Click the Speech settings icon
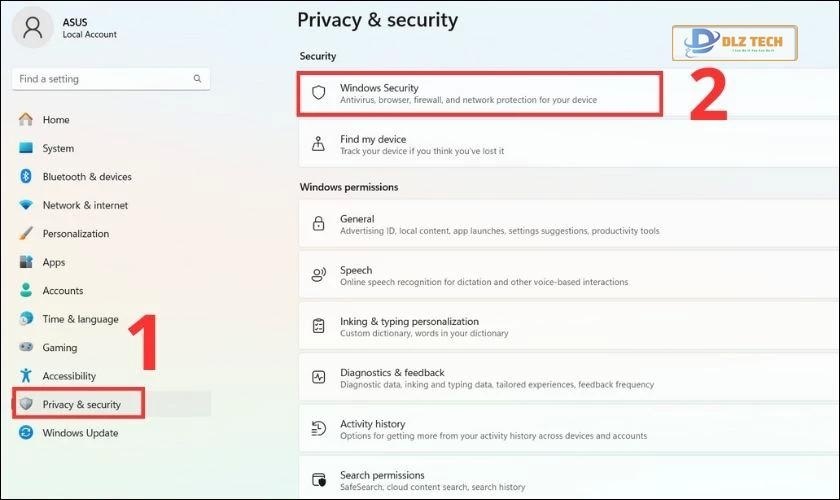Image resolution: width=840 pixels, height=500 pixels. [x=319, y=274]
